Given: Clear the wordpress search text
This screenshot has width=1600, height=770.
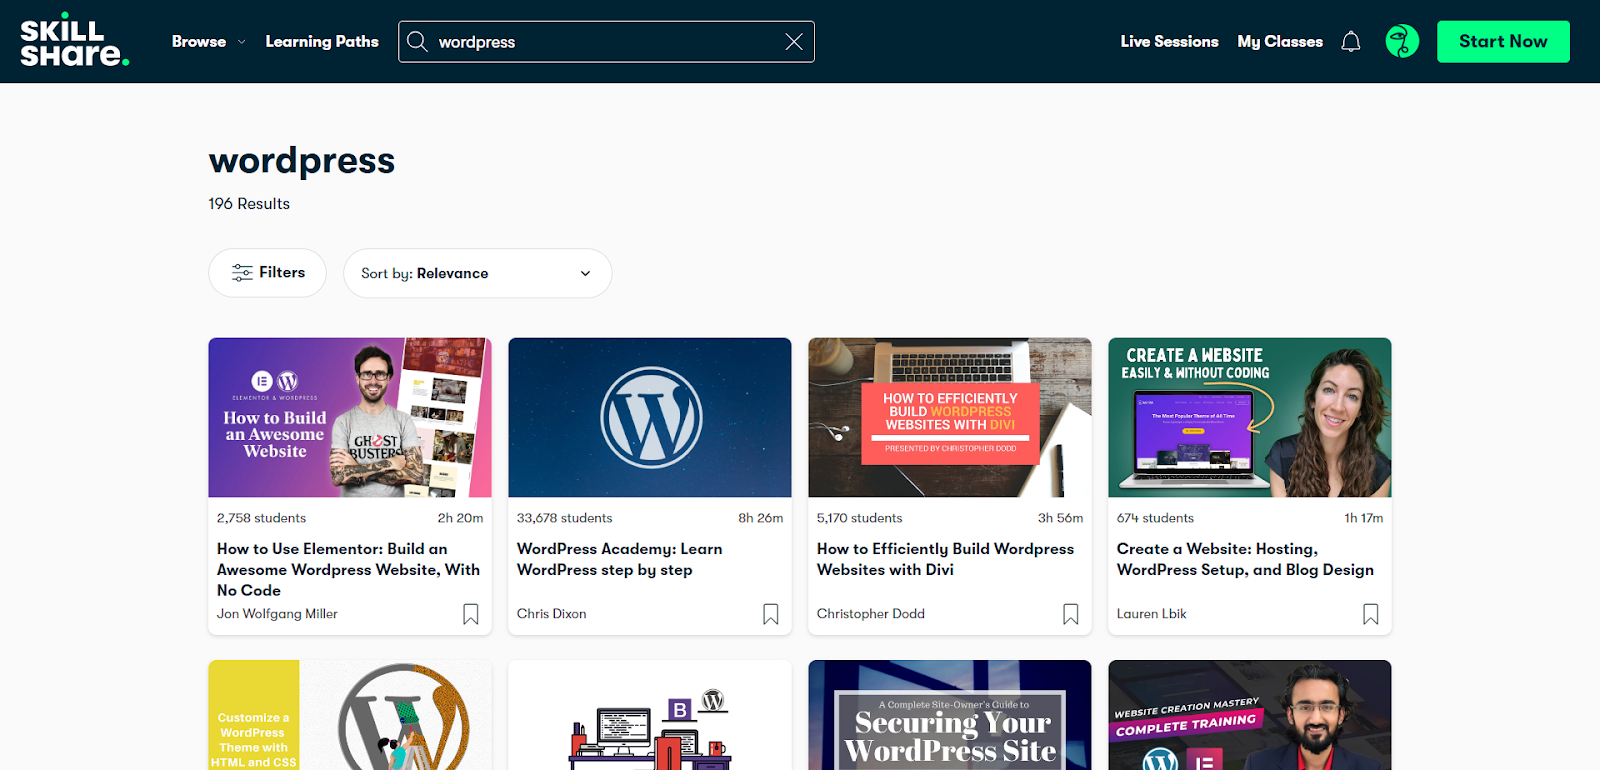Looking at the screenshot, I should click(794, 42).
